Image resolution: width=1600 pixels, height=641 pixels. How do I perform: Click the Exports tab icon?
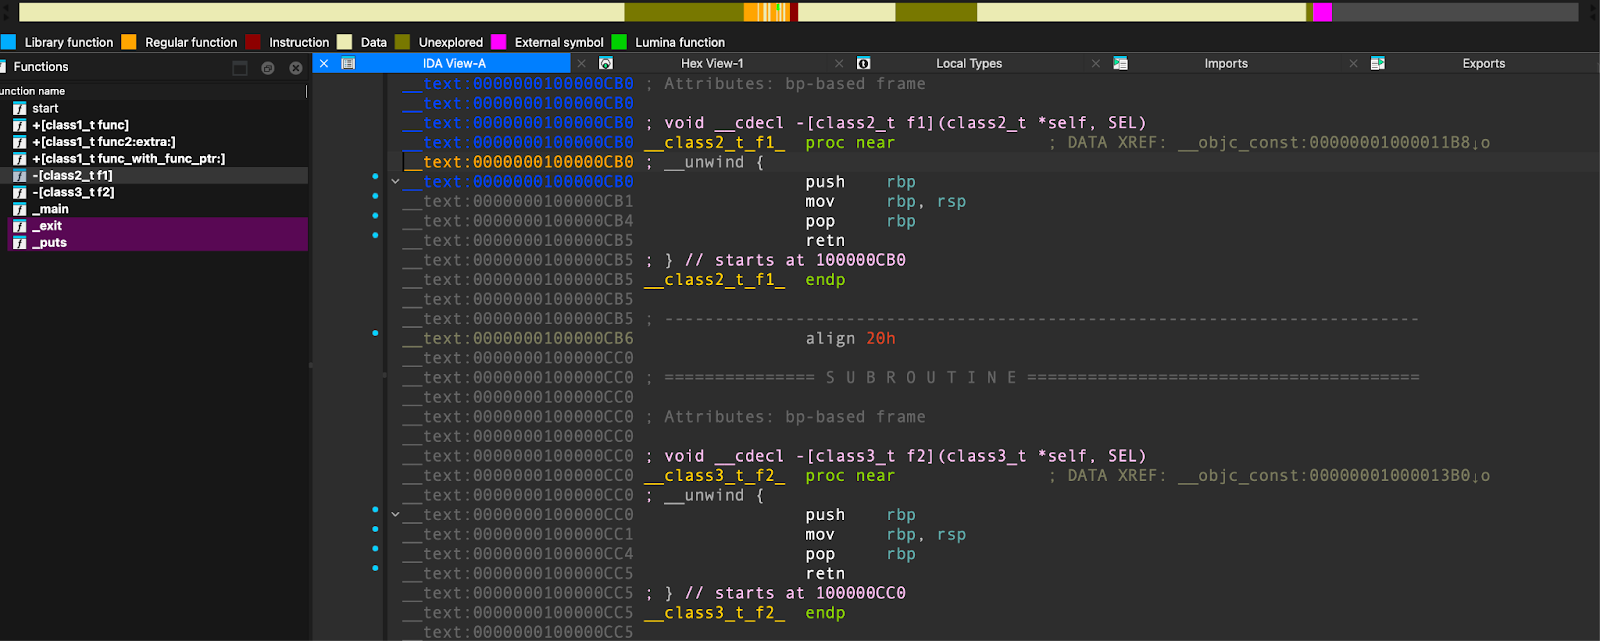[1377, 63]
